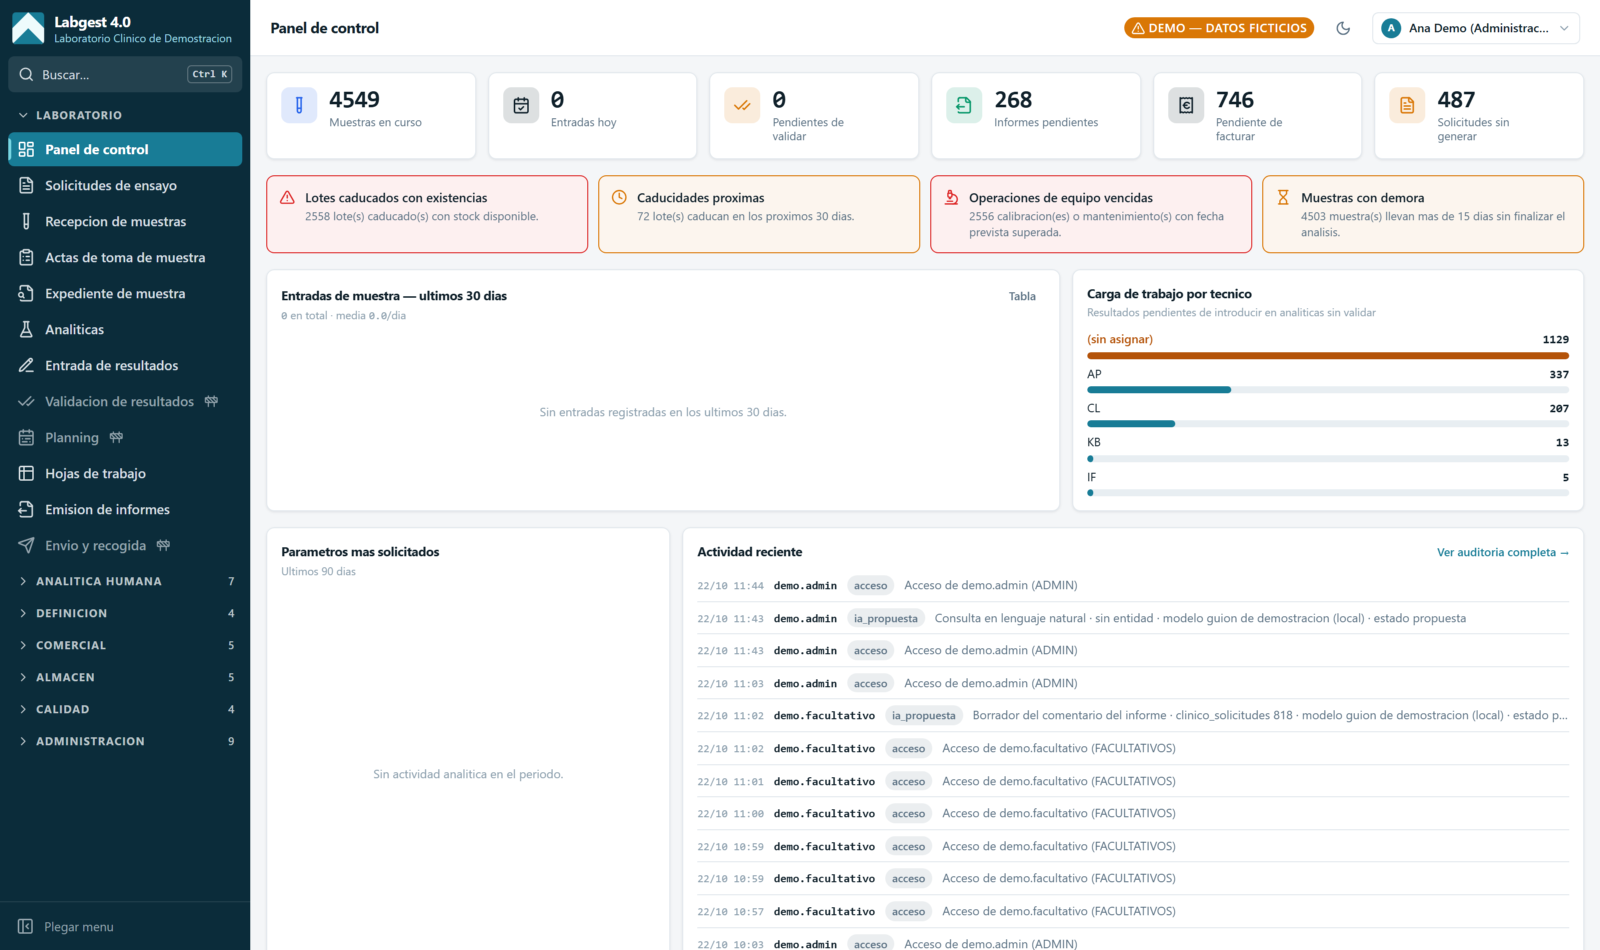Expand the ALMACEN sidebar section
1600x950 pixels.
point(125,677)
